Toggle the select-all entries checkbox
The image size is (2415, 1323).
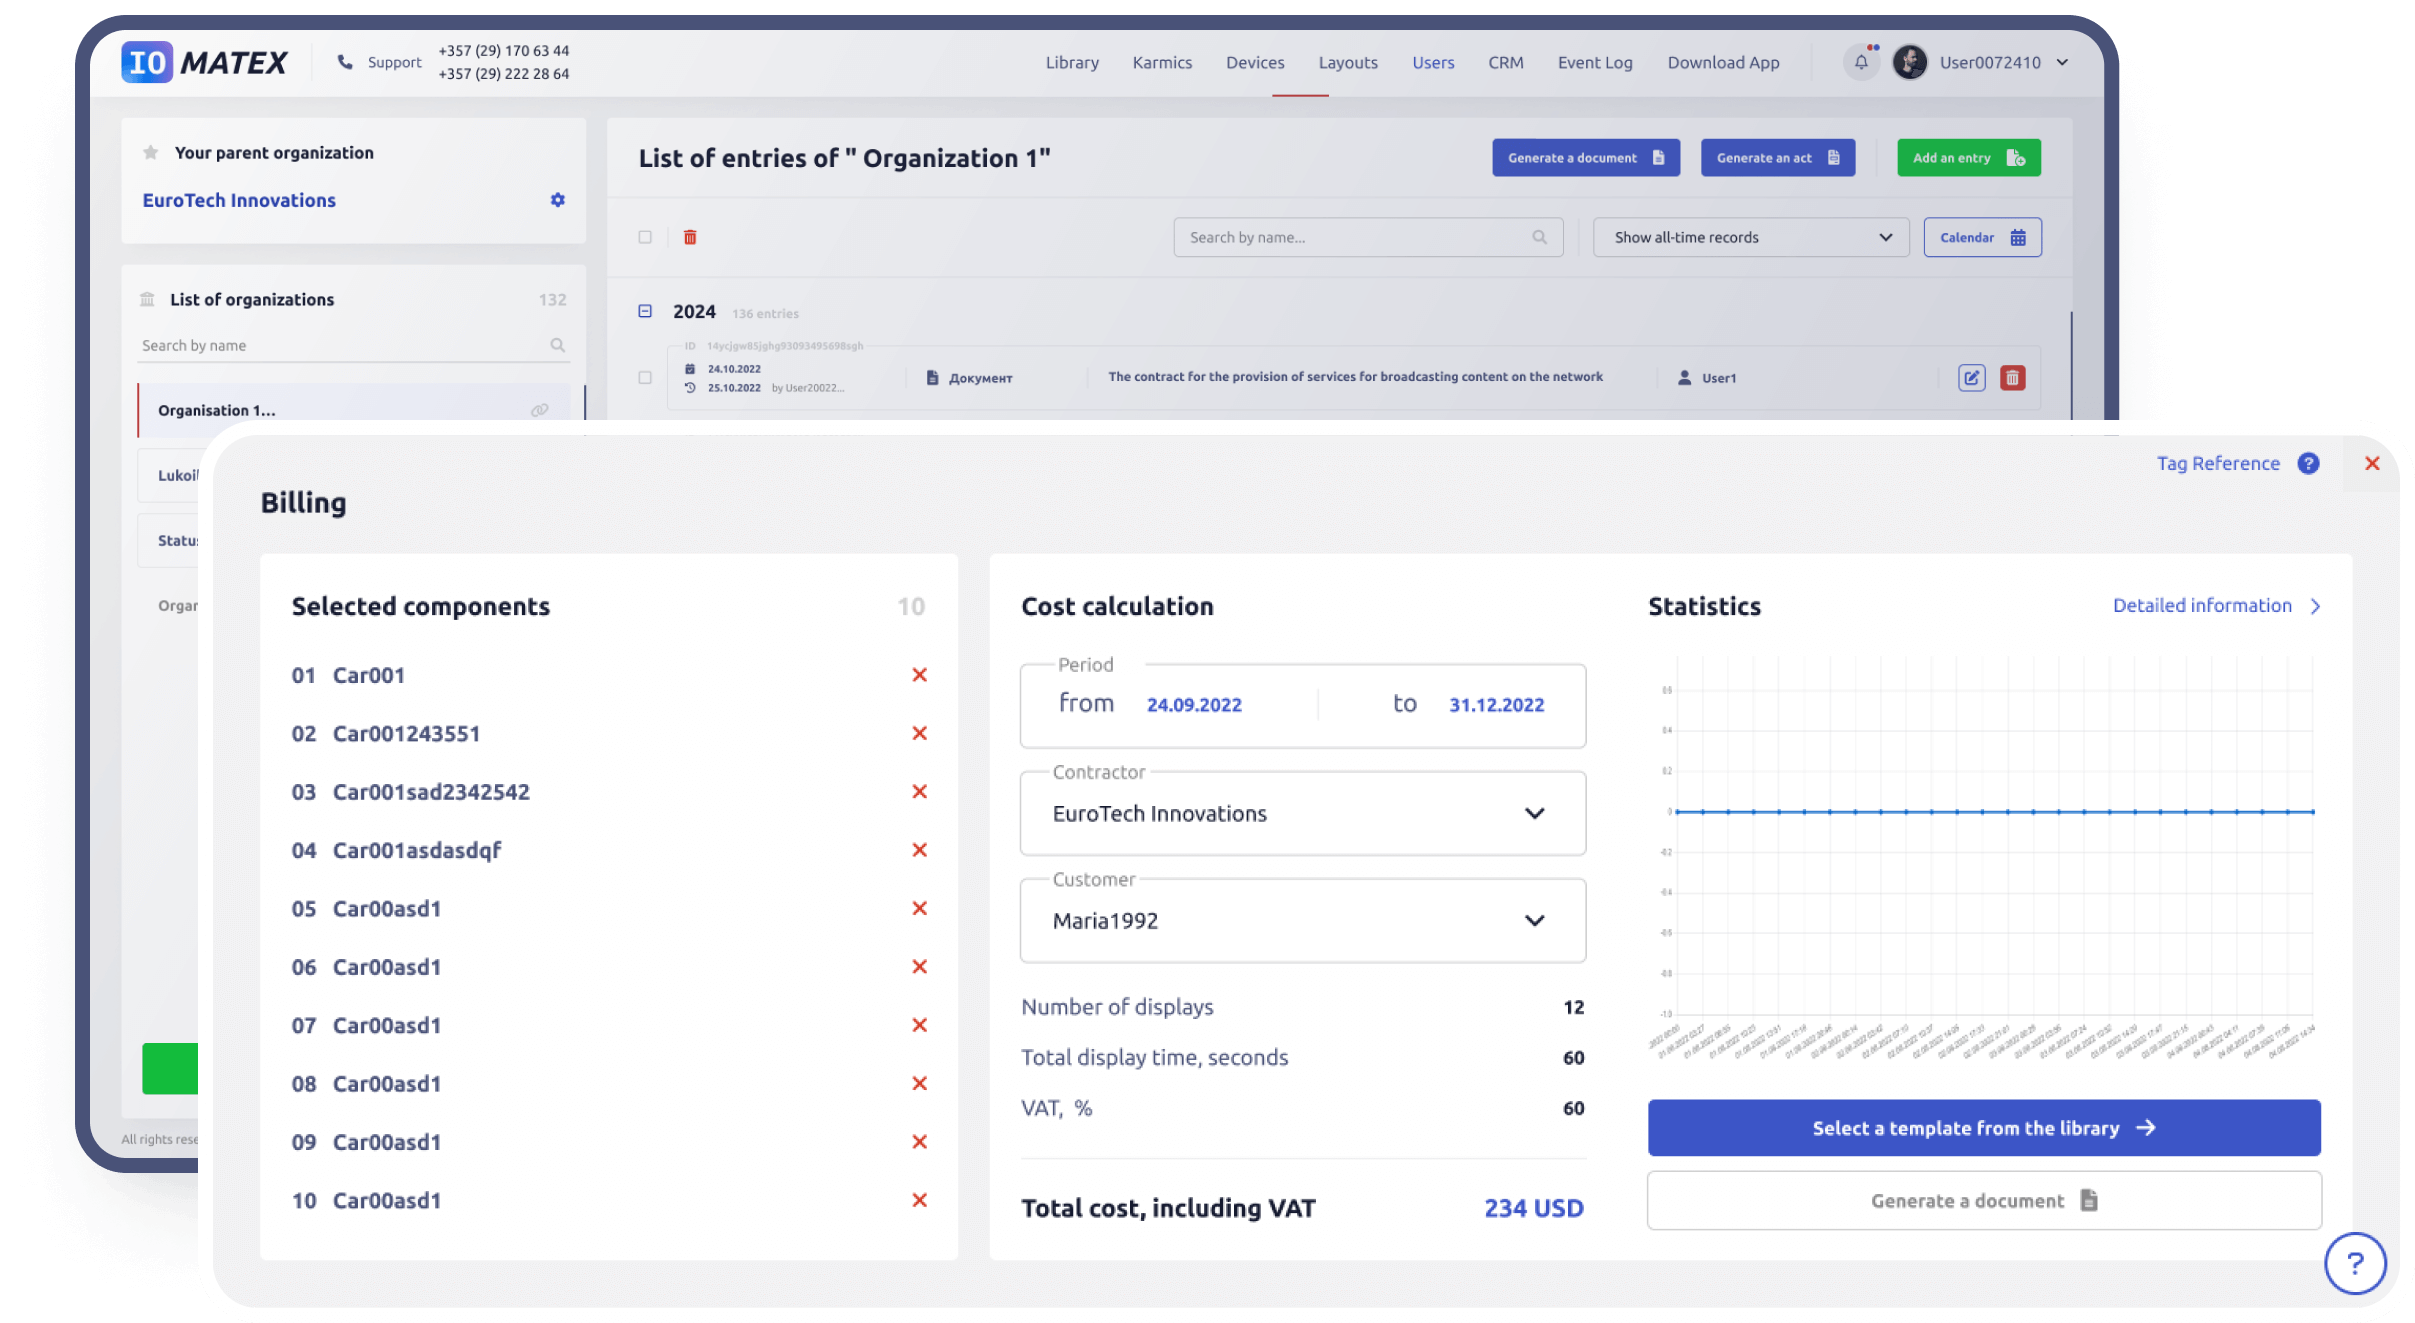[645, 237]
